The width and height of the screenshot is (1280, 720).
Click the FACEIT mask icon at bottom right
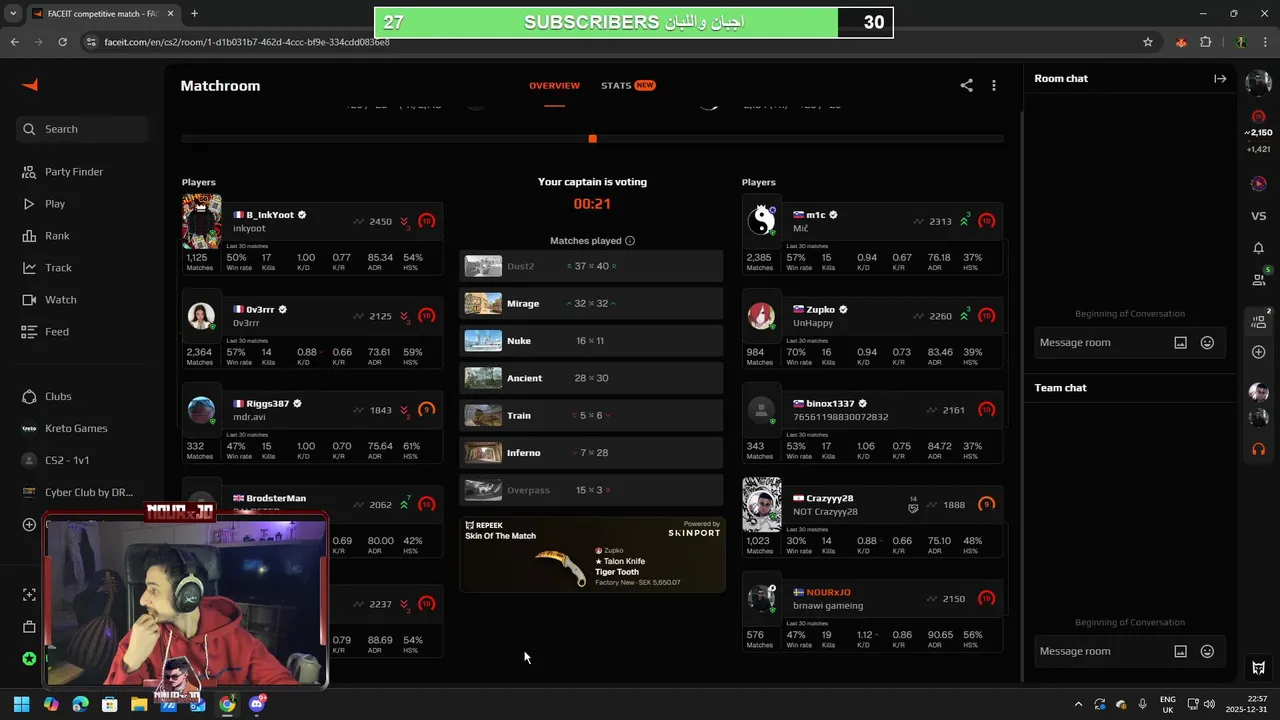1258,668
